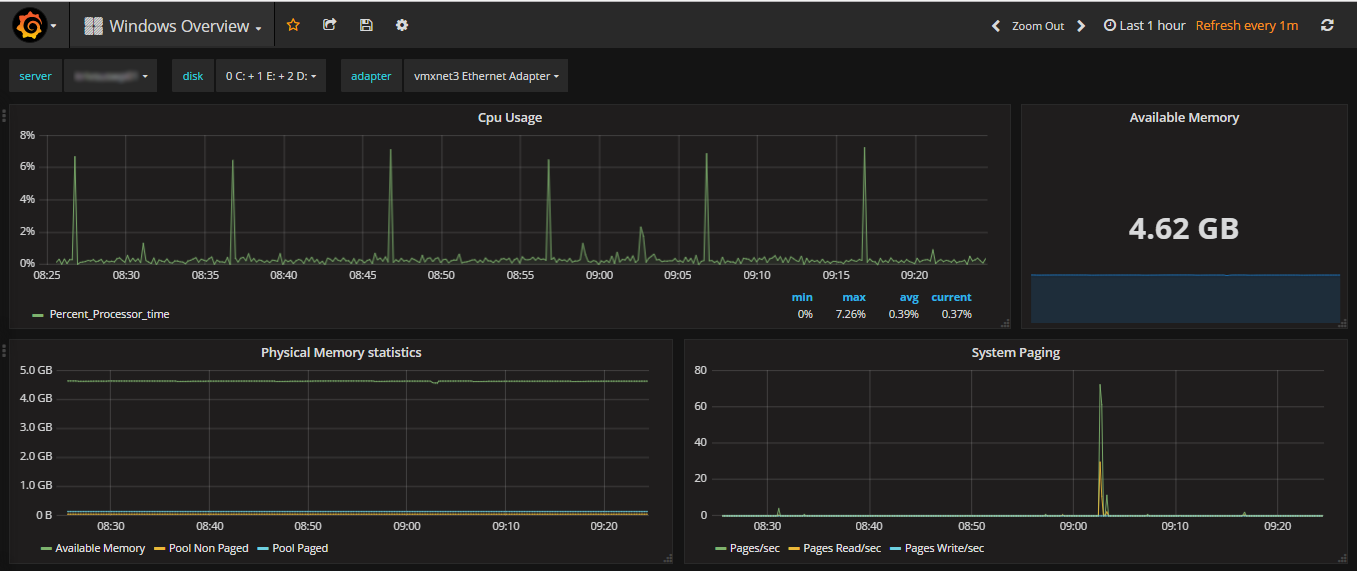Open vmxnet3 Ethernet Adapter dropdown

tap(486, 76)
